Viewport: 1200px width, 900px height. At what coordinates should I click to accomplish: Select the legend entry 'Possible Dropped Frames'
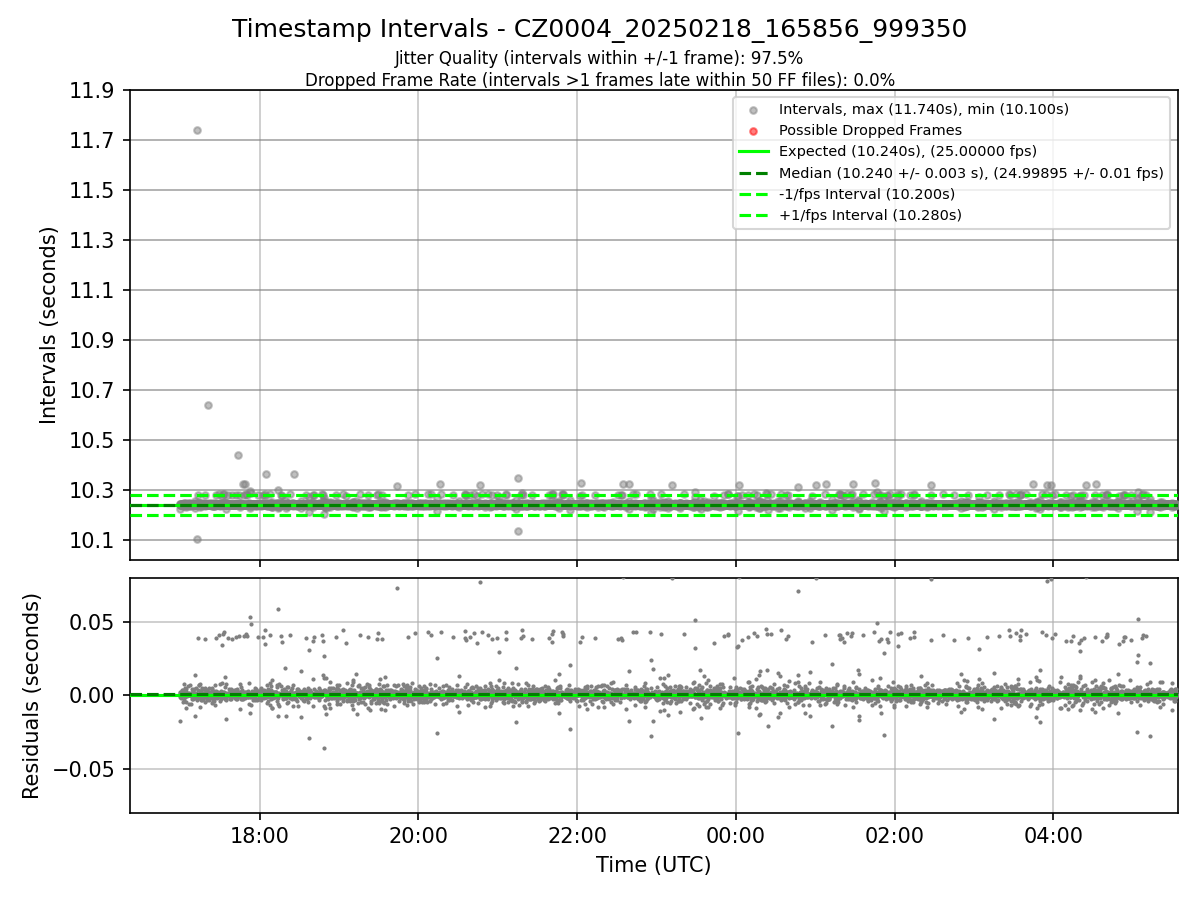pos(870,130)
